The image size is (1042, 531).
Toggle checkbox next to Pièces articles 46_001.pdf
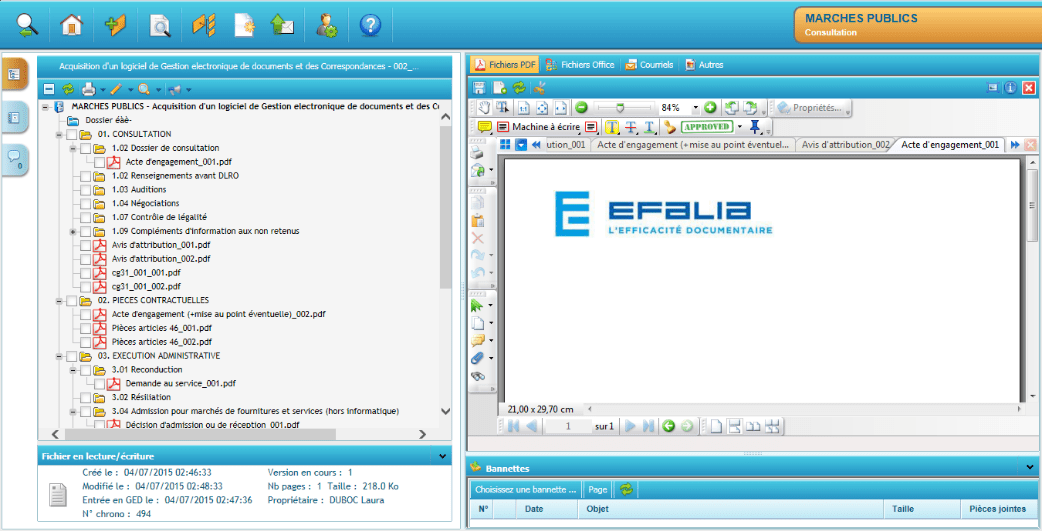point(85,328)
